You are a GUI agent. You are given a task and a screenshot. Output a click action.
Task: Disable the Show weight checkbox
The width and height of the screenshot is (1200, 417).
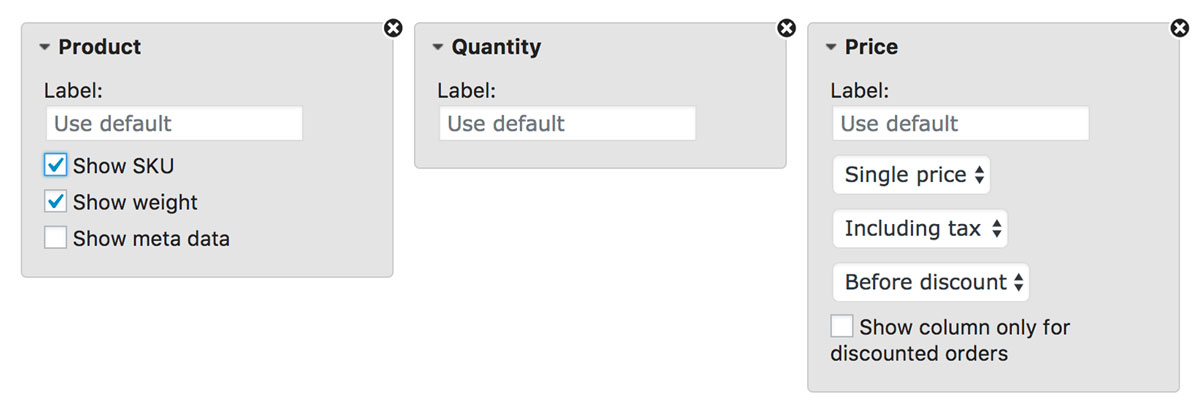point(56,202)
